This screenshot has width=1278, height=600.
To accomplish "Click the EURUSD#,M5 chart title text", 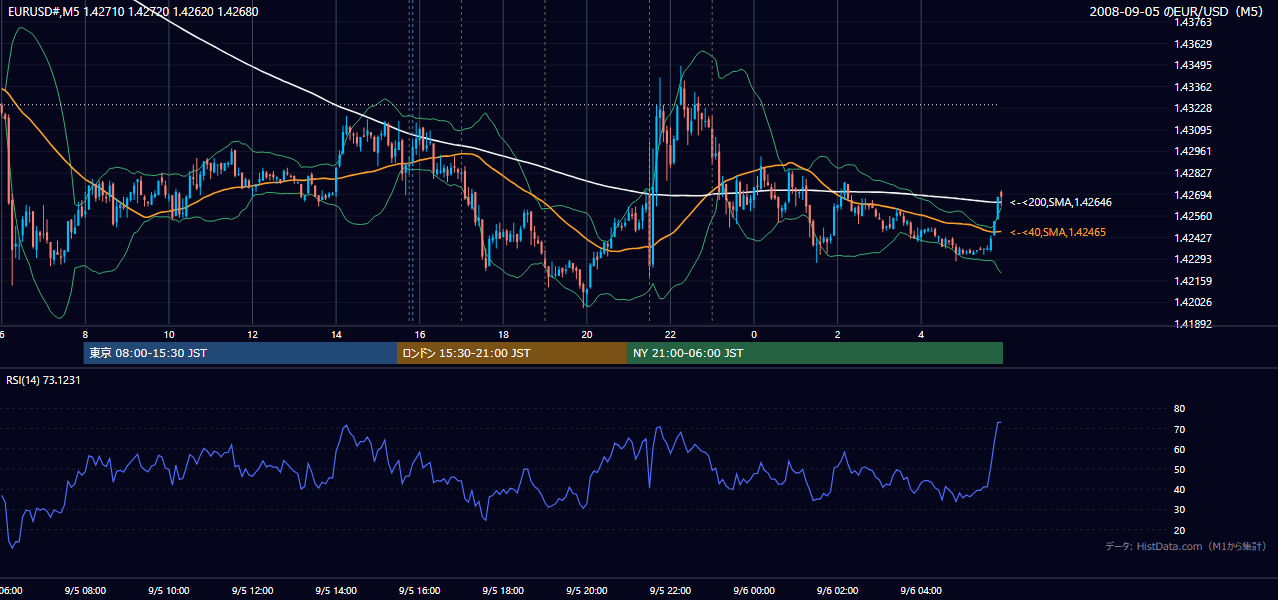I will [133, 11].
